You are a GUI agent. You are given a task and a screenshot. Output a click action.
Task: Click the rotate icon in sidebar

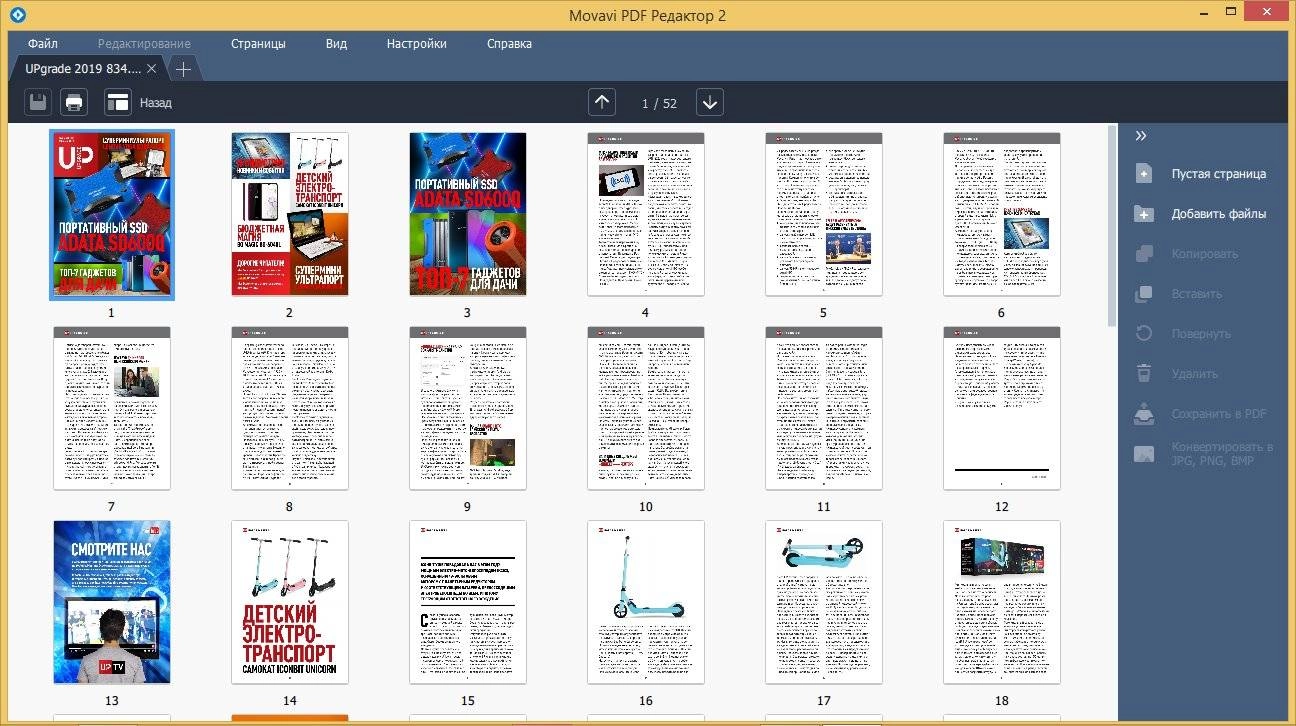coord(1144,333)
